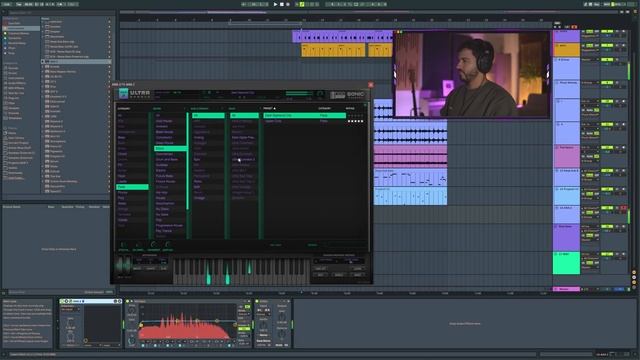Toggle the activator button of the green track
640x360 pixels.
click(607, 254)
